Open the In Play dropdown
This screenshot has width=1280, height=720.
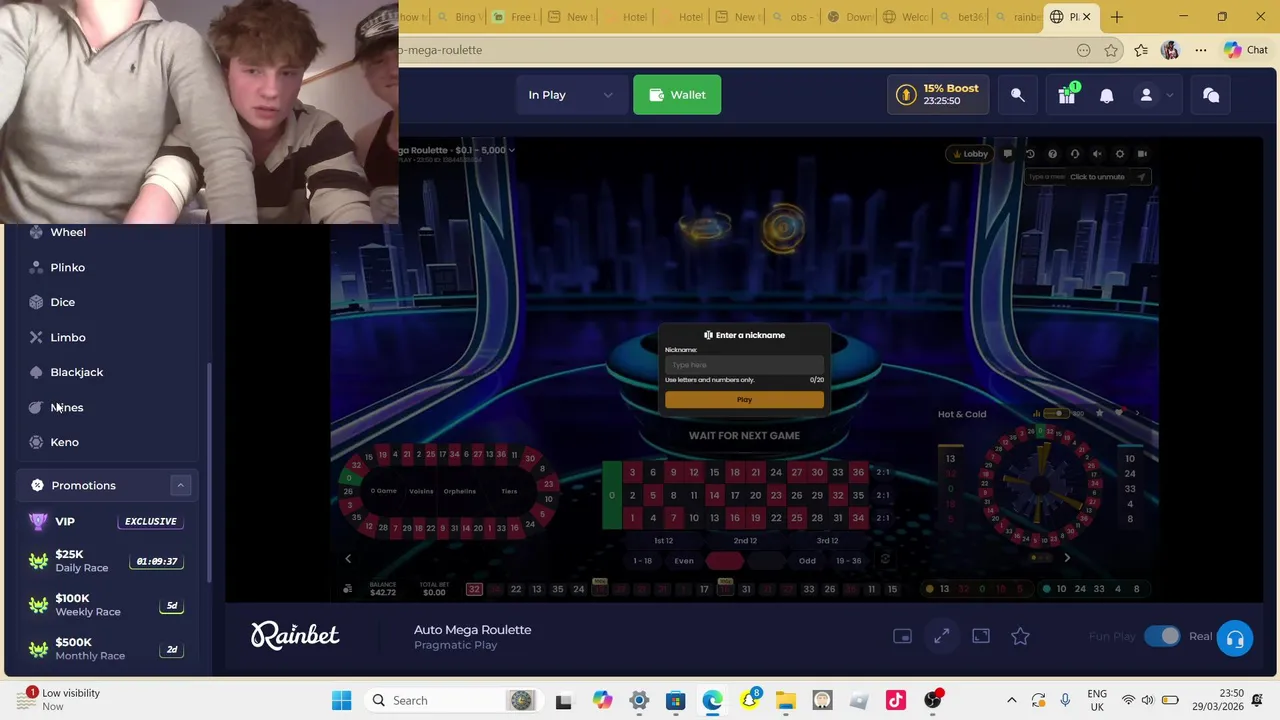coord(570,95)
